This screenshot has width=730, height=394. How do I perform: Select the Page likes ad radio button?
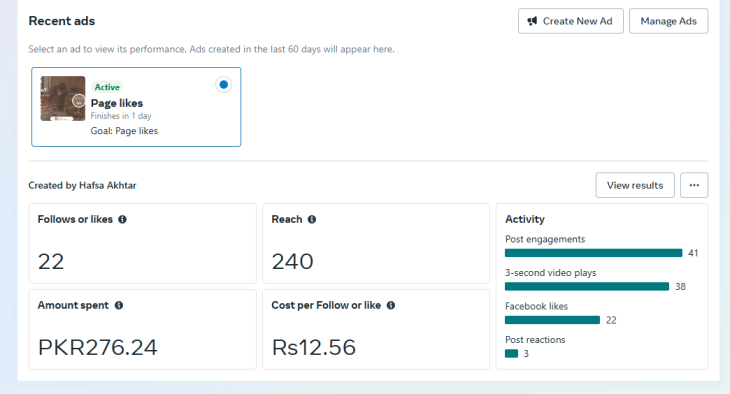(x=223, y=85)
